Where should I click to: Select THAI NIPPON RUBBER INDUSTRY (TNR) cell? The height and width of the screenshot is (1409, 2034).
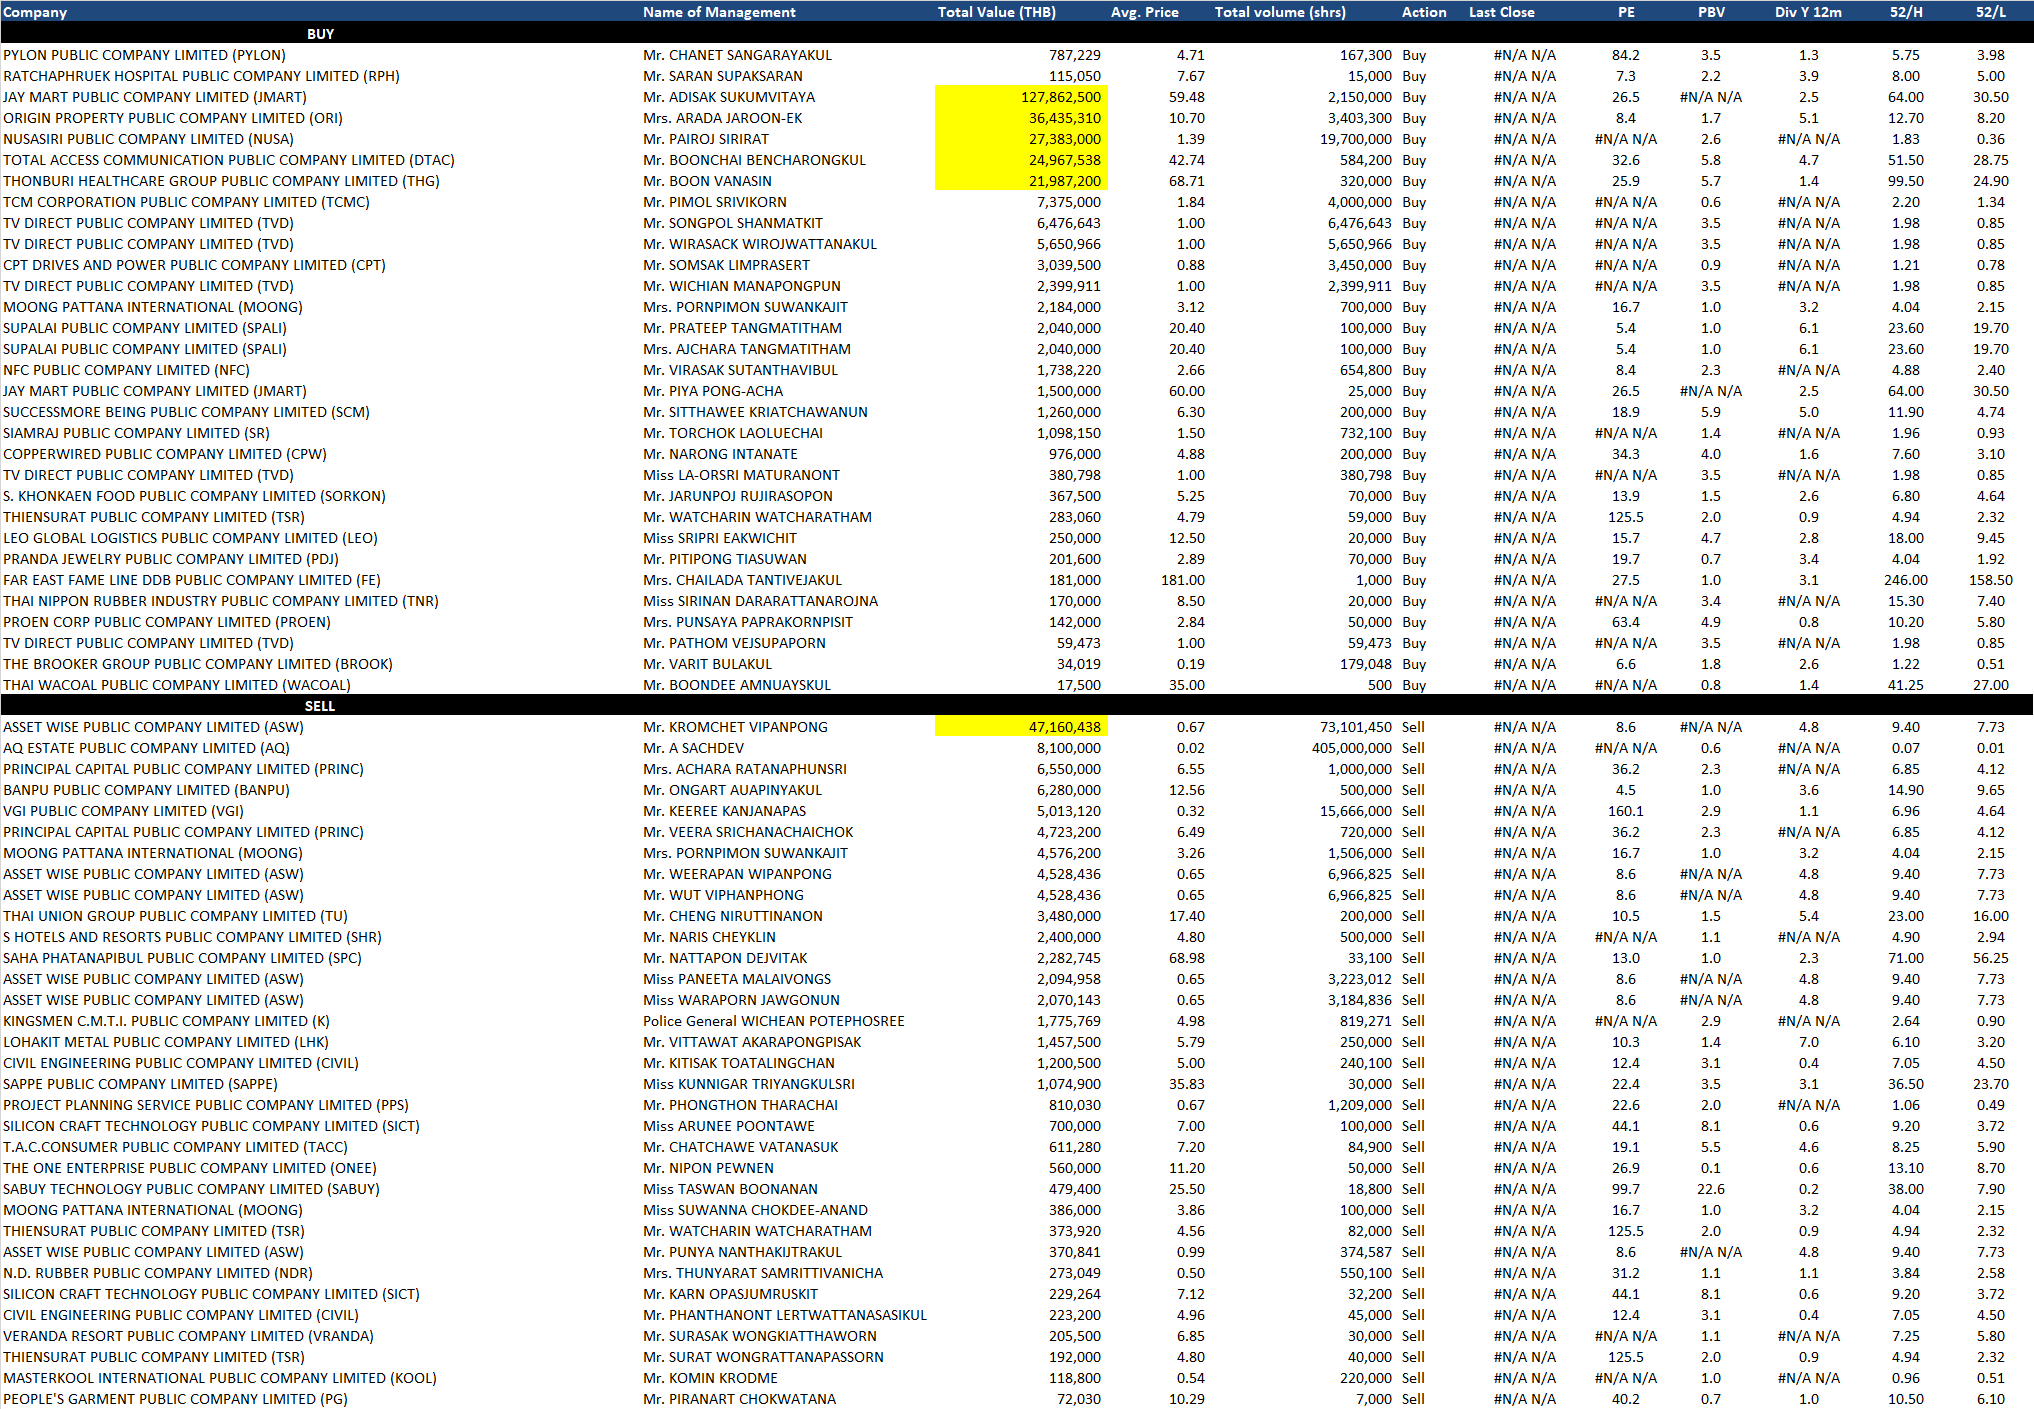pyautogui.click(x=221, y=601)
